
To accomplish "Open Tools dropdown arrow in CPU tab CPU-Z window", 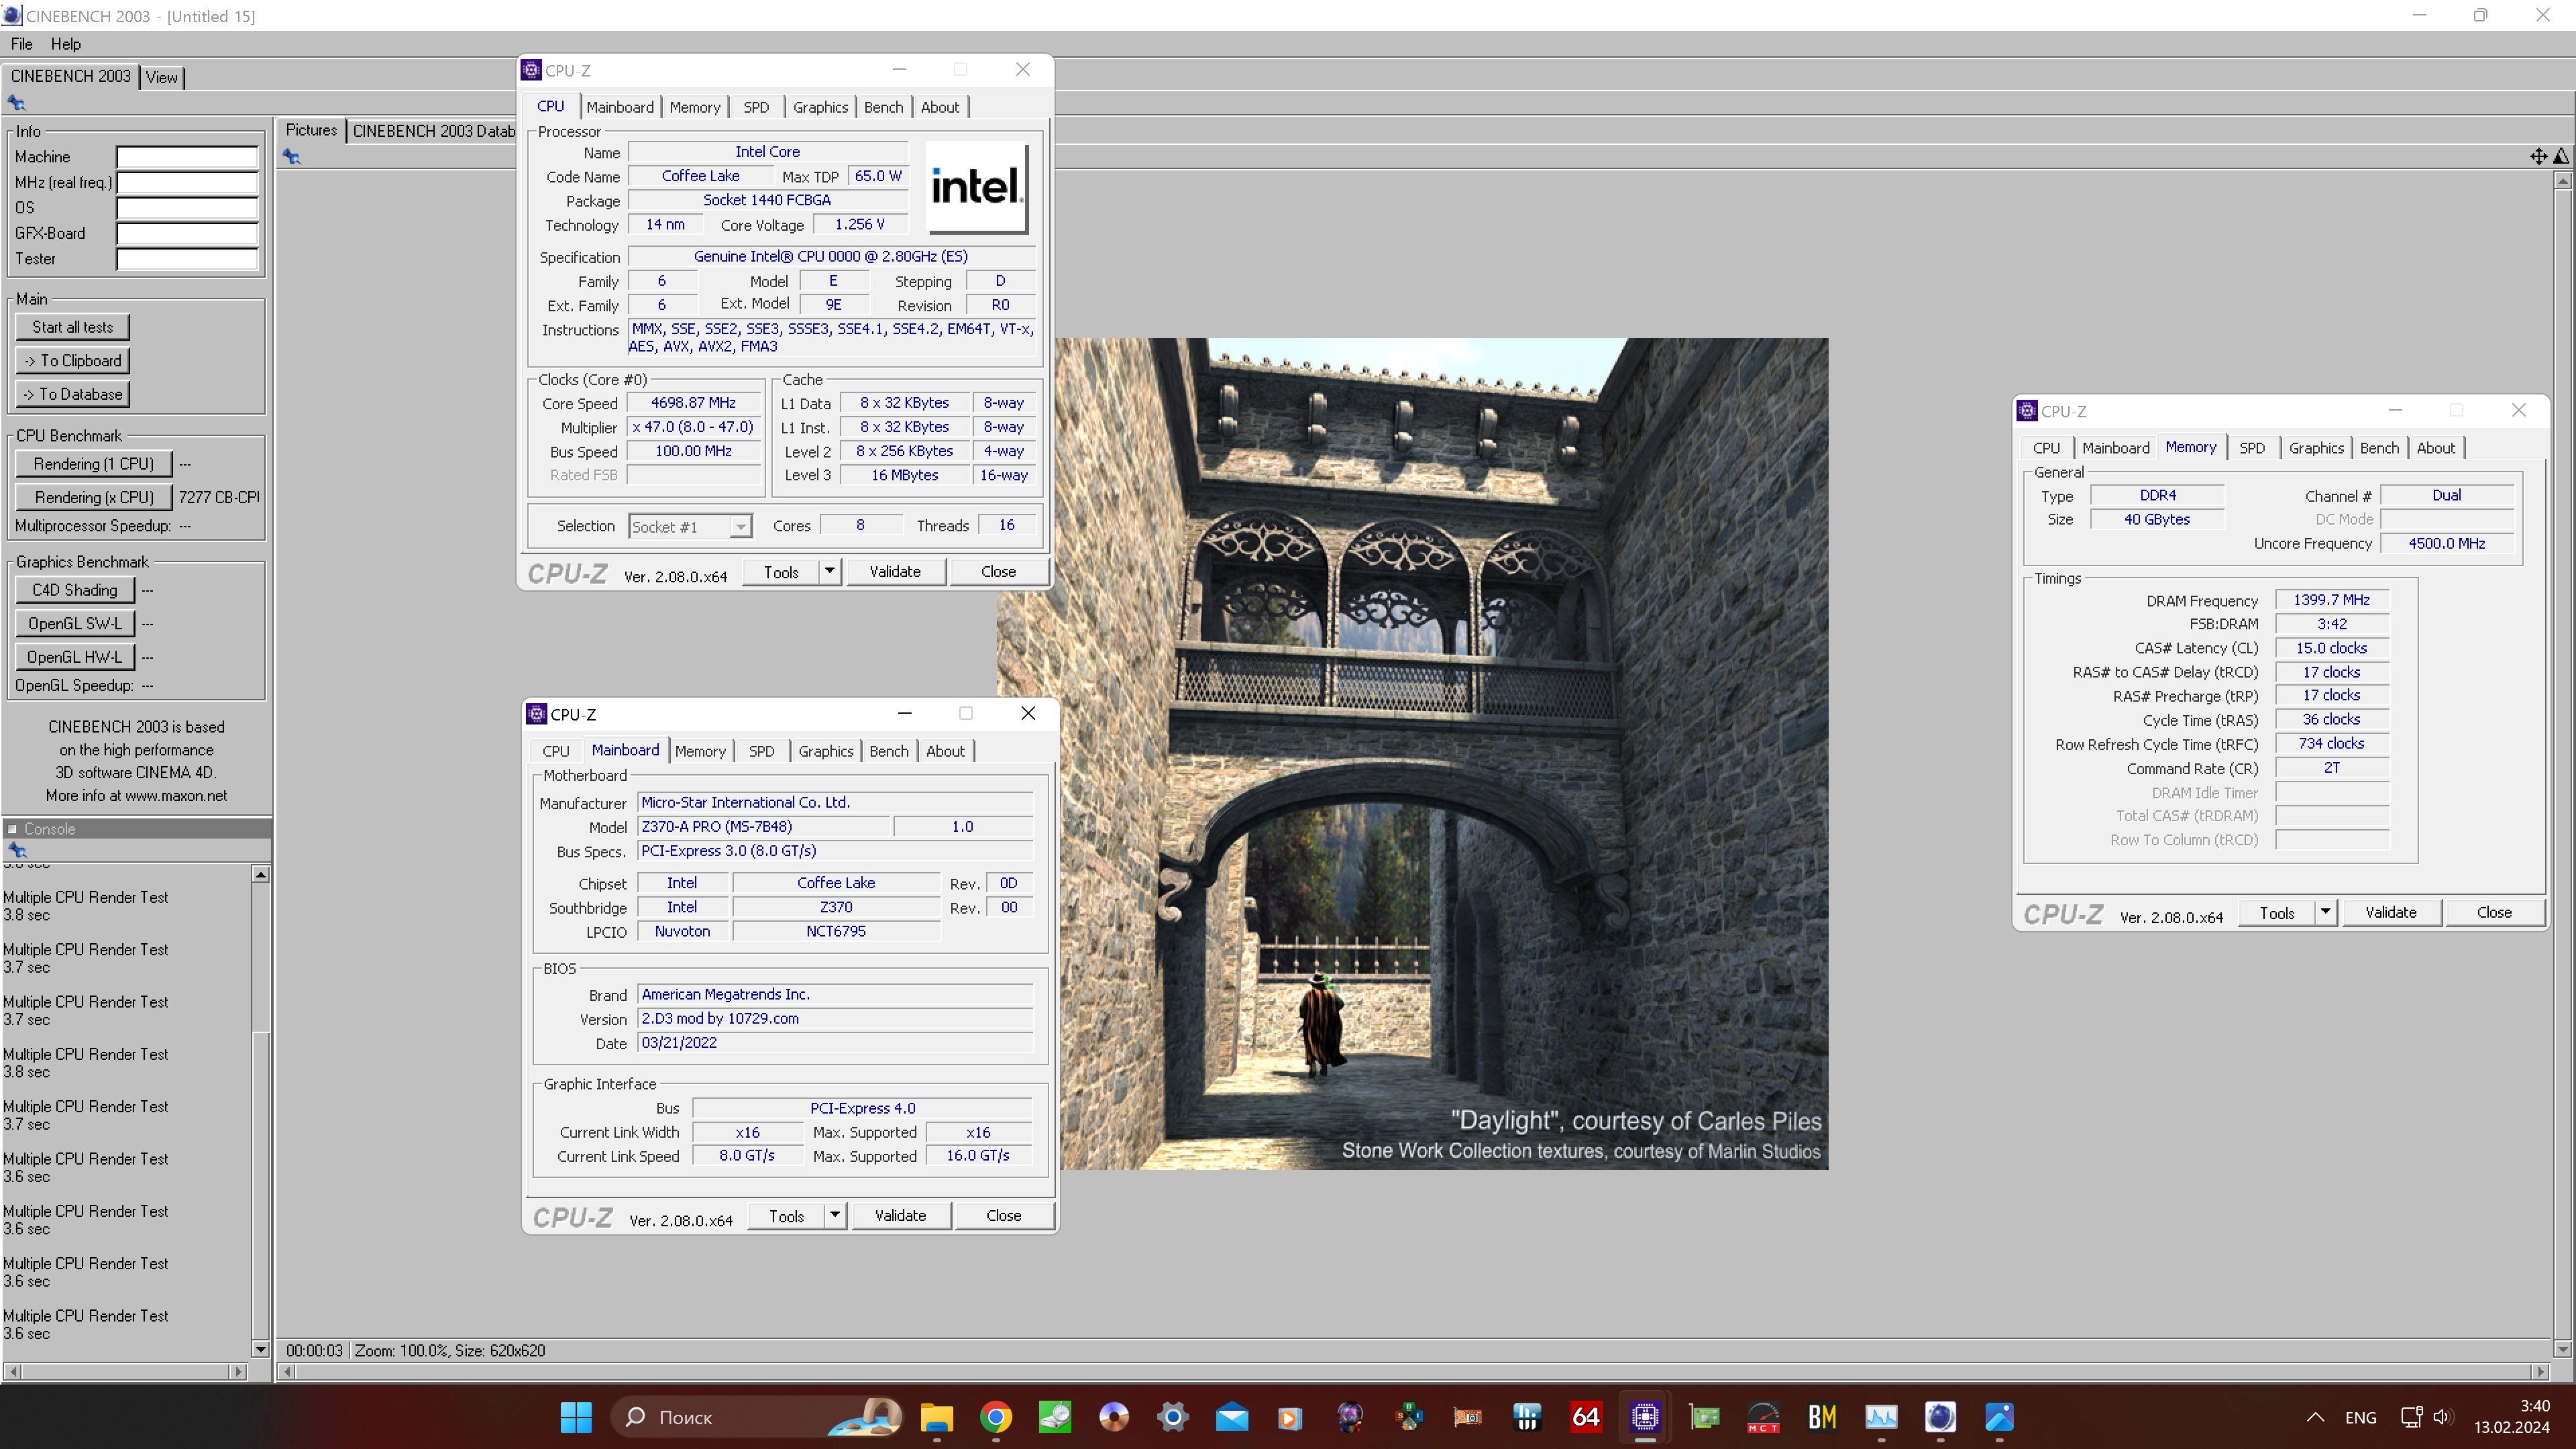I will [829, 571].
